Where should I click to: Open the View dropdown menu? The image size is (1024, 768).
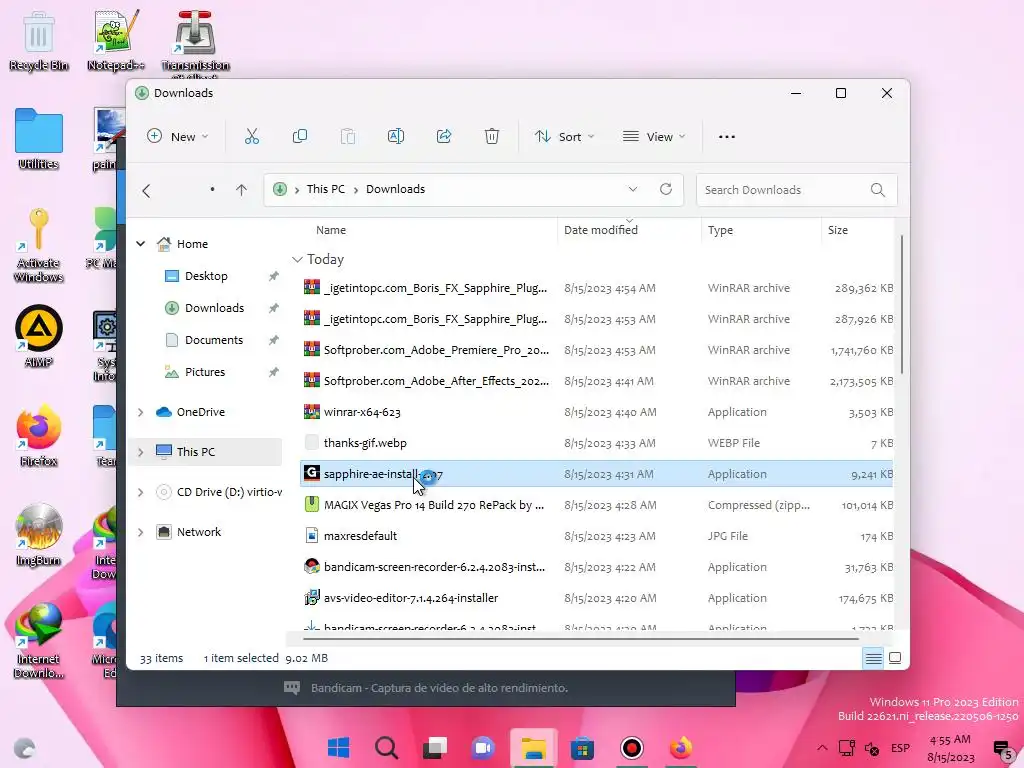click(x=654, y=136)
